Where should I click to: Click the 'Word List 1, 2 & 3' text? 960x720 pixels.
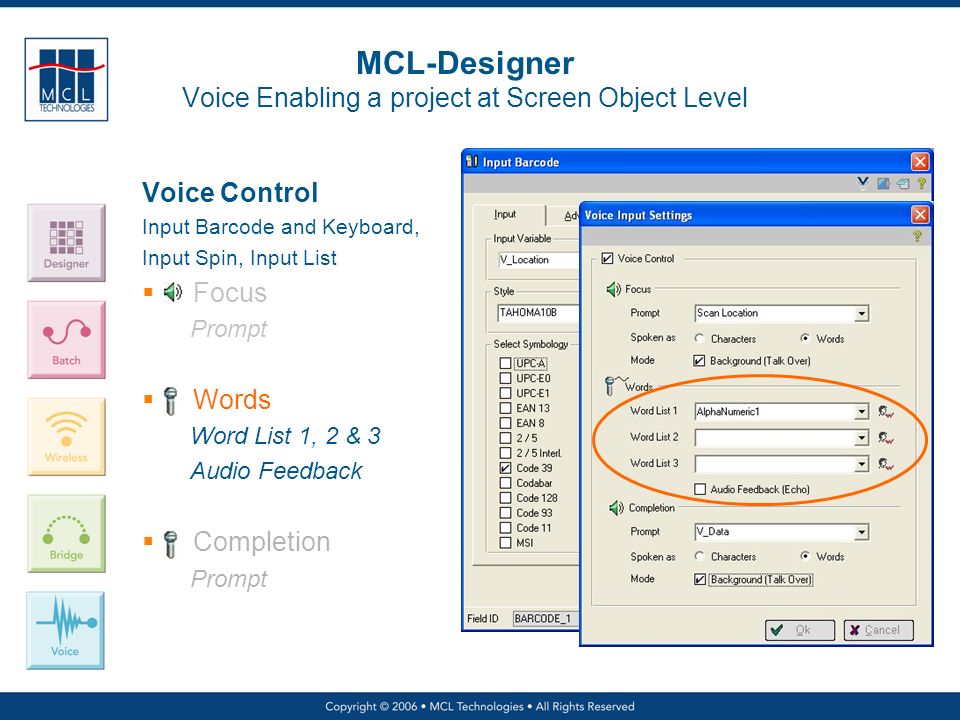[x=286, y=436]
